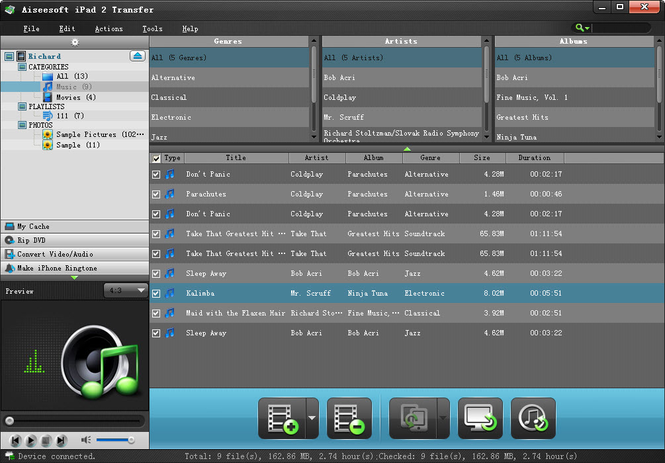
Task: Open My Cache panel
Action: tap(75, 226)
